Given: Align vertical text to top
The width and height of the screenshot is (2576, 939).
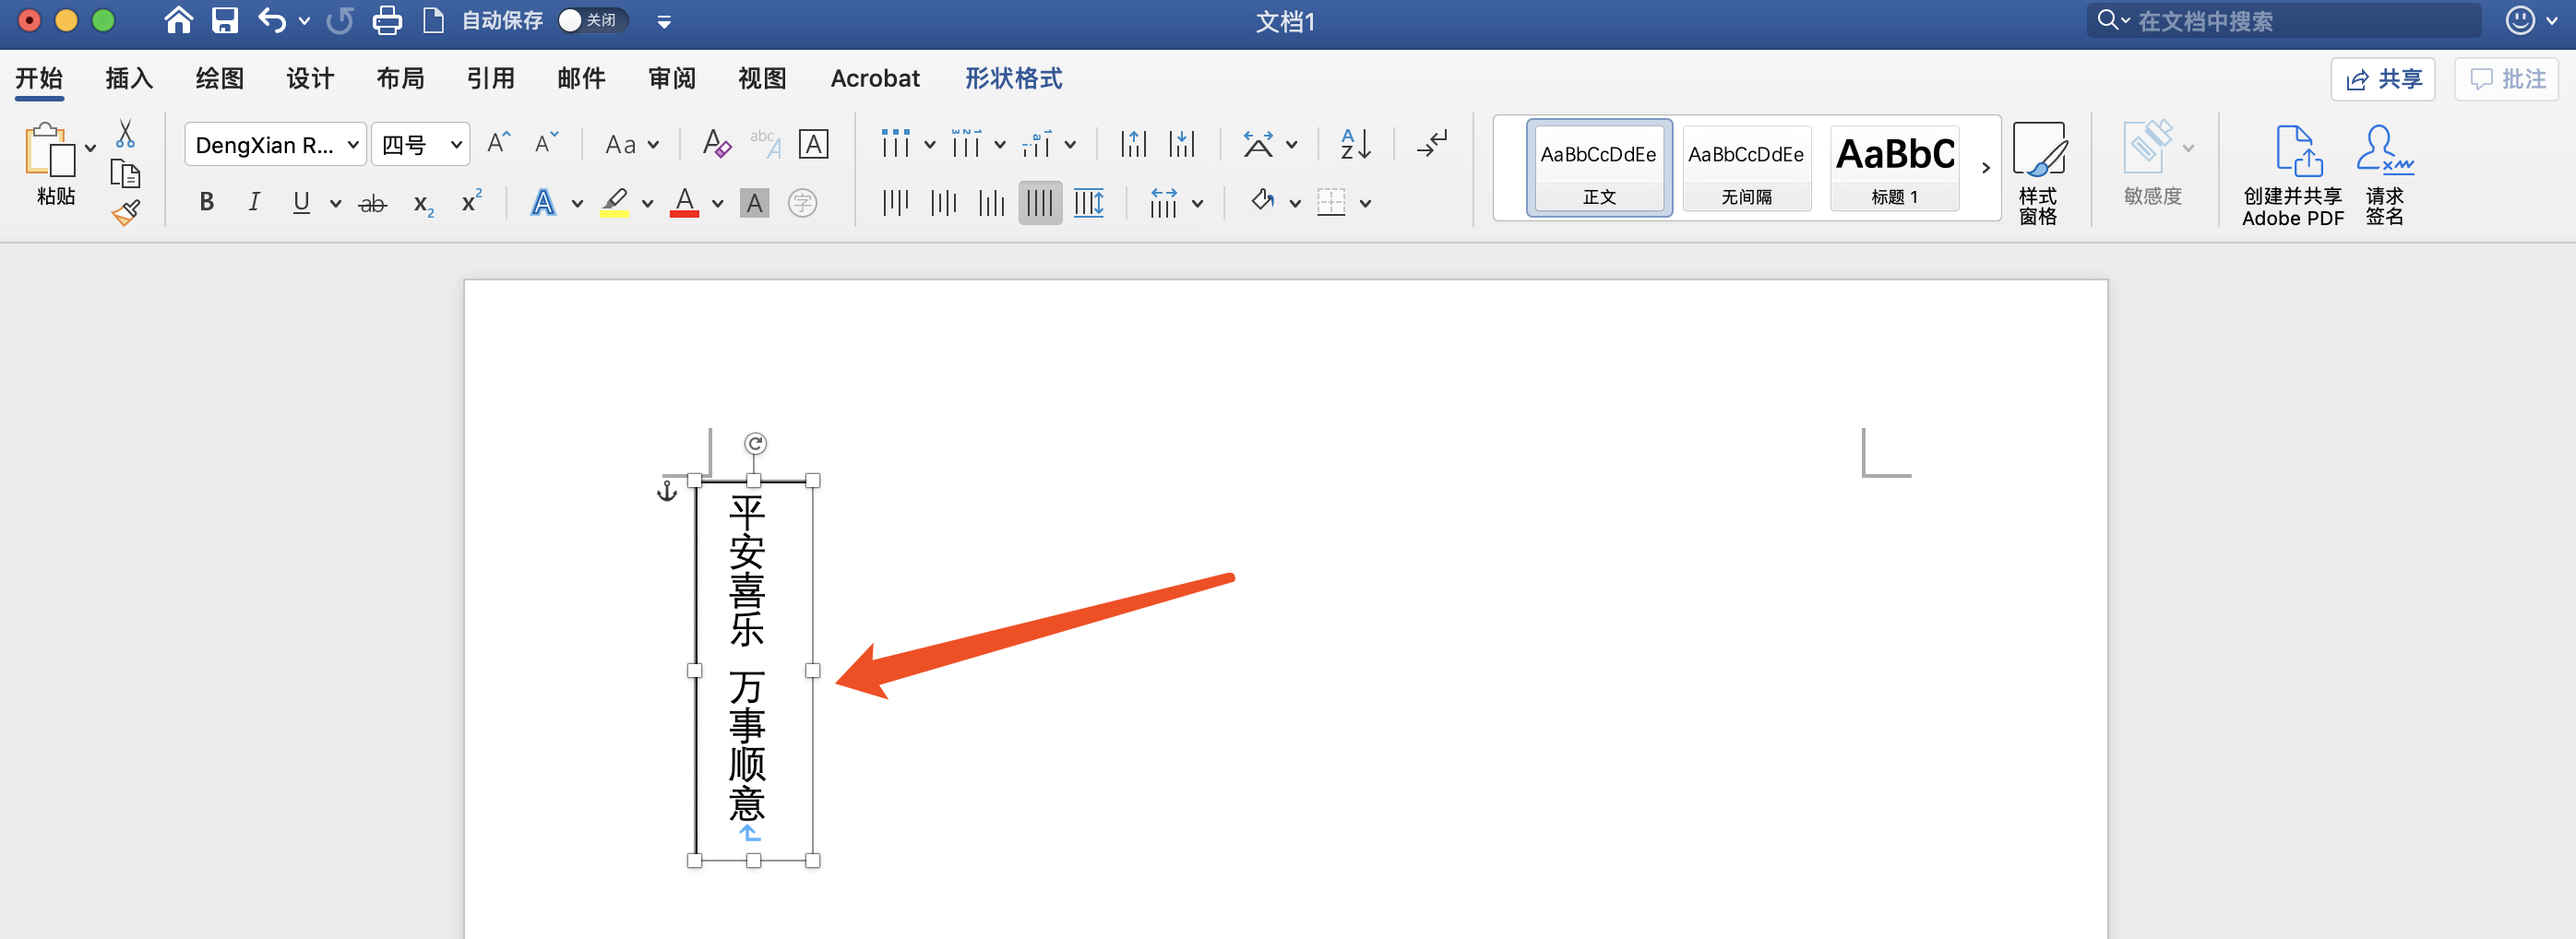Looking at the screenshot, I should [895, 203].
